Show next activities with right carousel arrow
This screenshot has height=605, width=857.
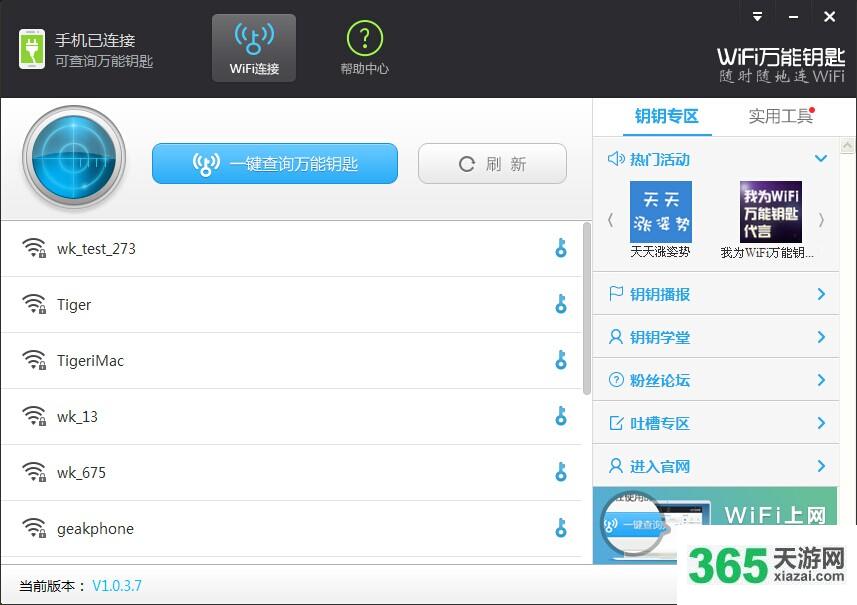click(x=821, y=220)
